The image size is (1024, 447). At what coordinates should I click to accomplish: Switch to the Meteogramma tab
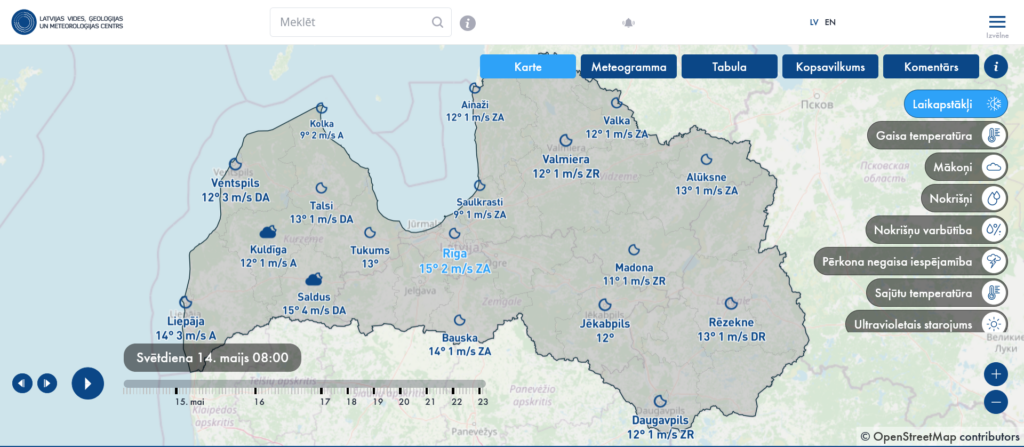628,67
